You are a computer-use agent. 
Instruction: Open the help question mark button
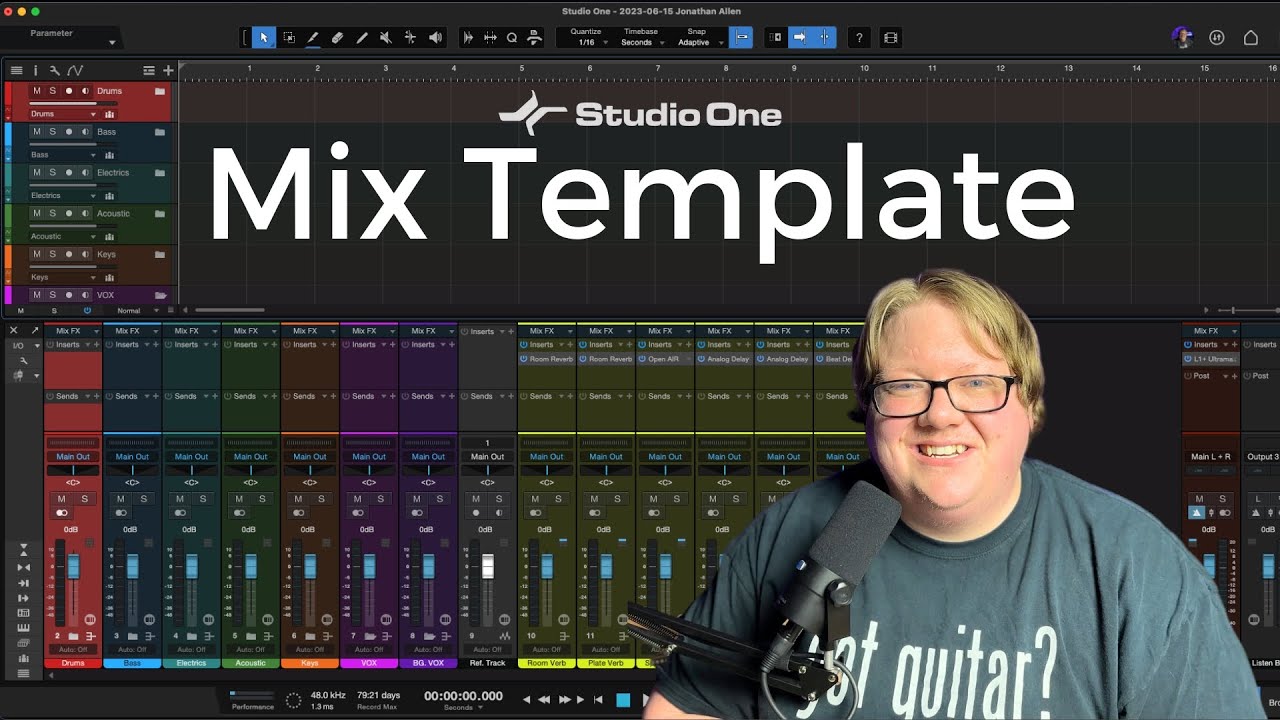click(859, 38)
